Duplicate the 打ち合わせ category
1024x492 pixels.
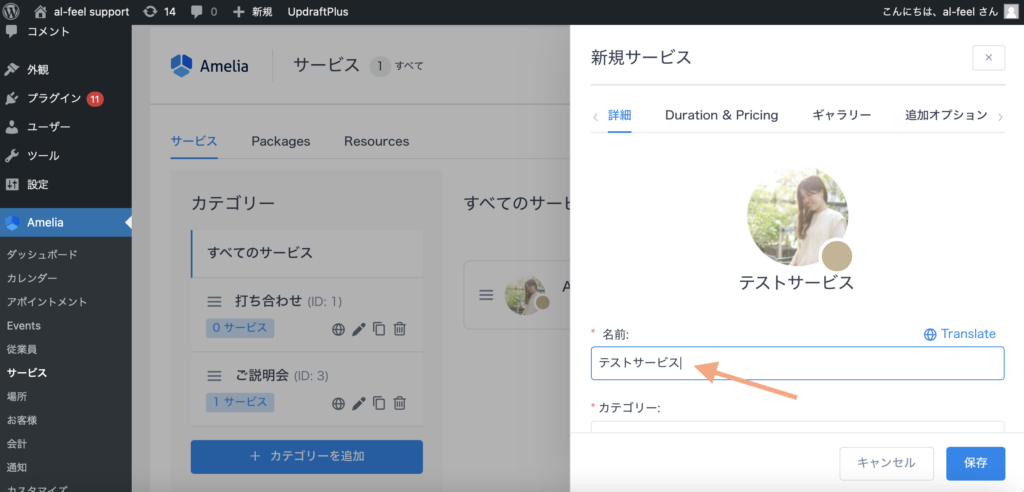point(379,329)
